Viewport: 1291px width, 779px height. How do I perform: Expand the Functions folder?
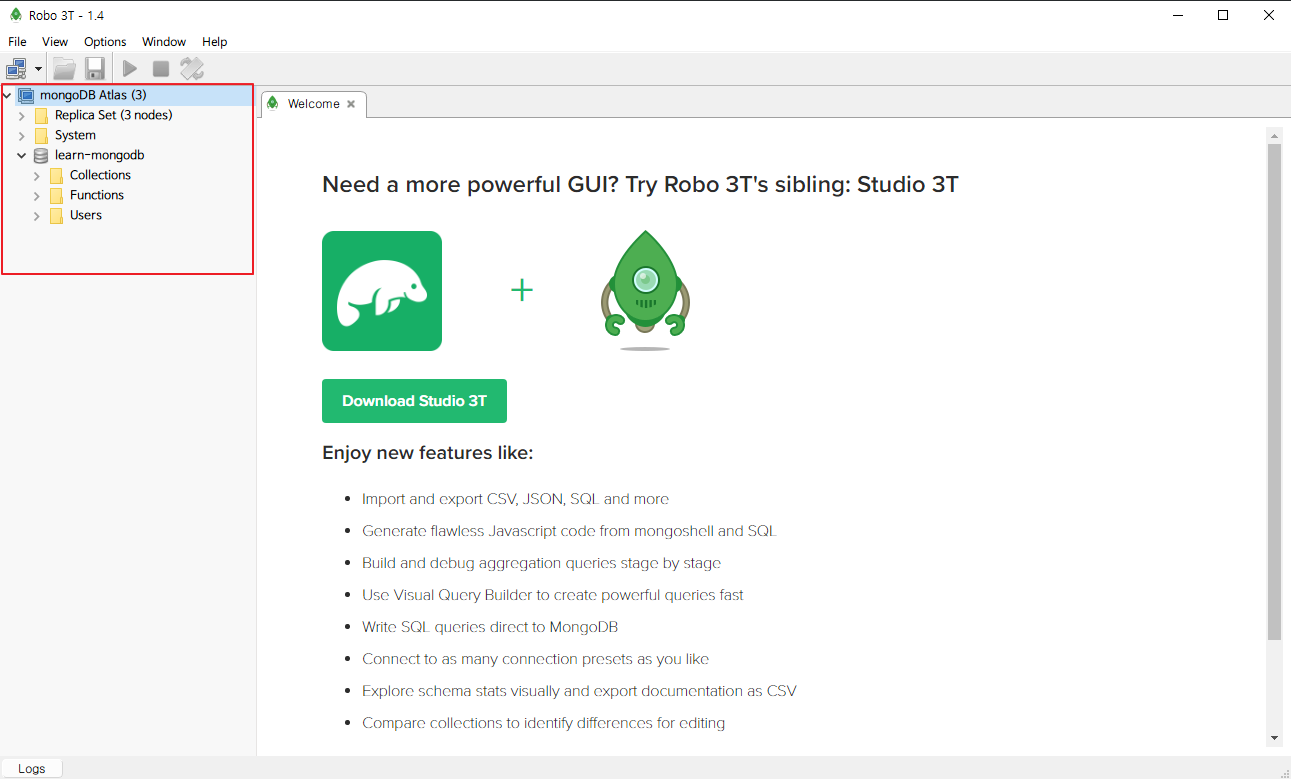(x=37, y=195)
